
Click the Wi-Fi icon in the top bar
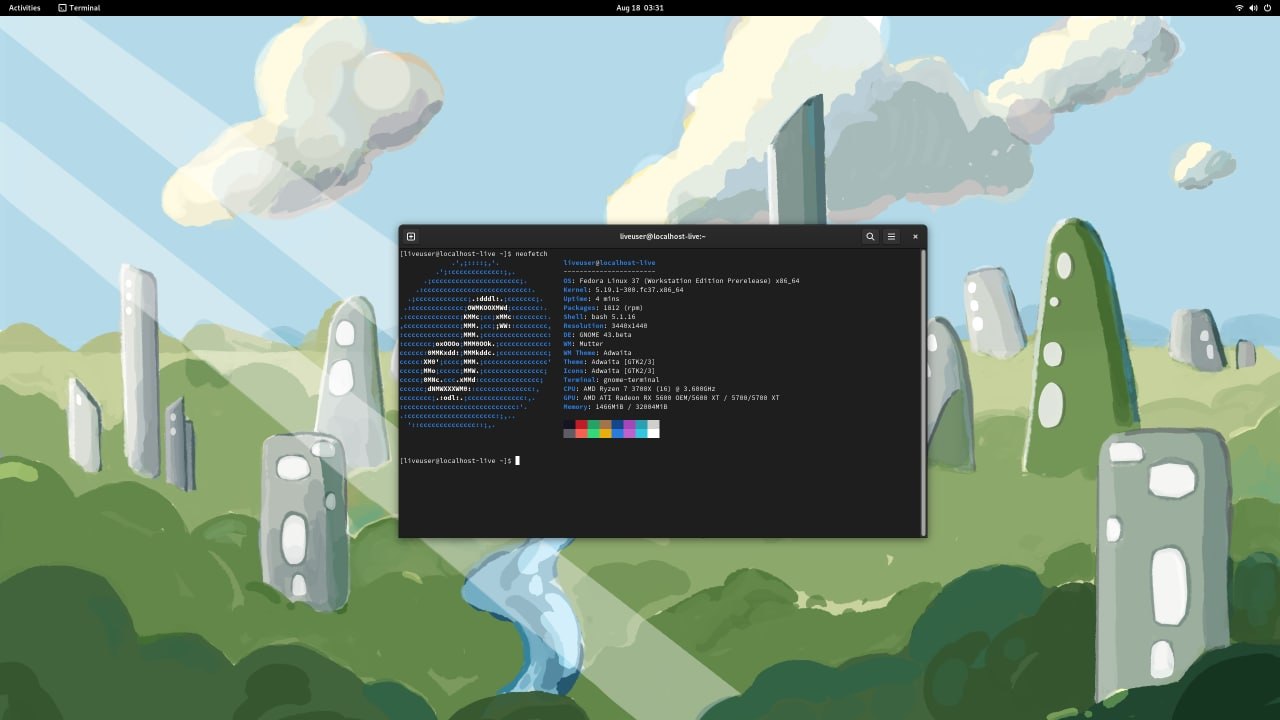pyautogui.click(x=1239, y=8)
